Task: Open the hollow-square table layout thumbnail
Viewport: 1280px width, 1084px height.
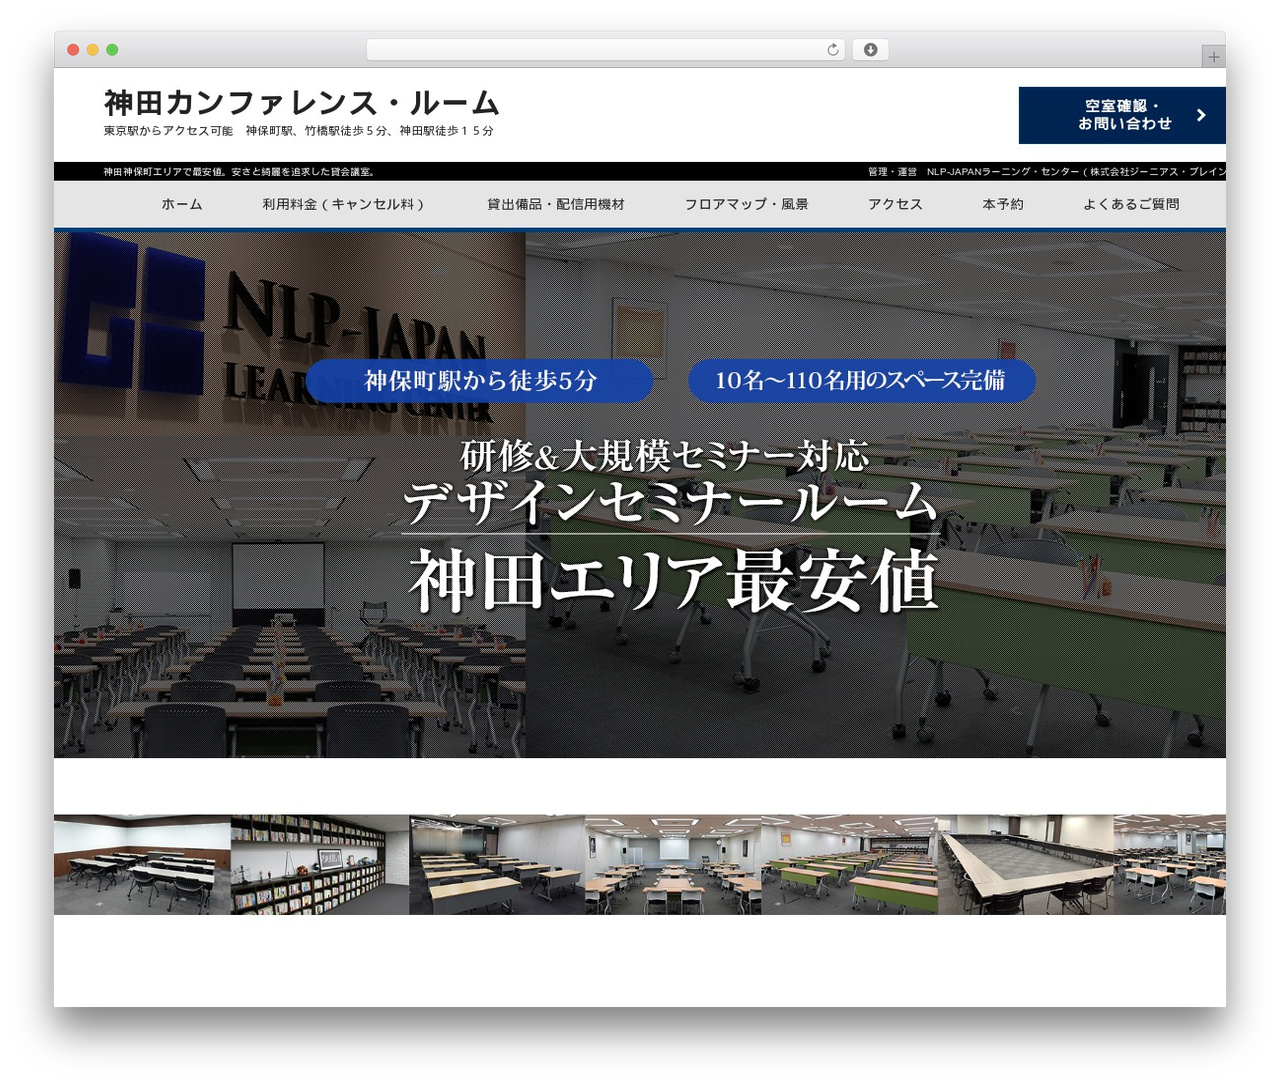Action: pyautogui.click(x=1026, y=865)
